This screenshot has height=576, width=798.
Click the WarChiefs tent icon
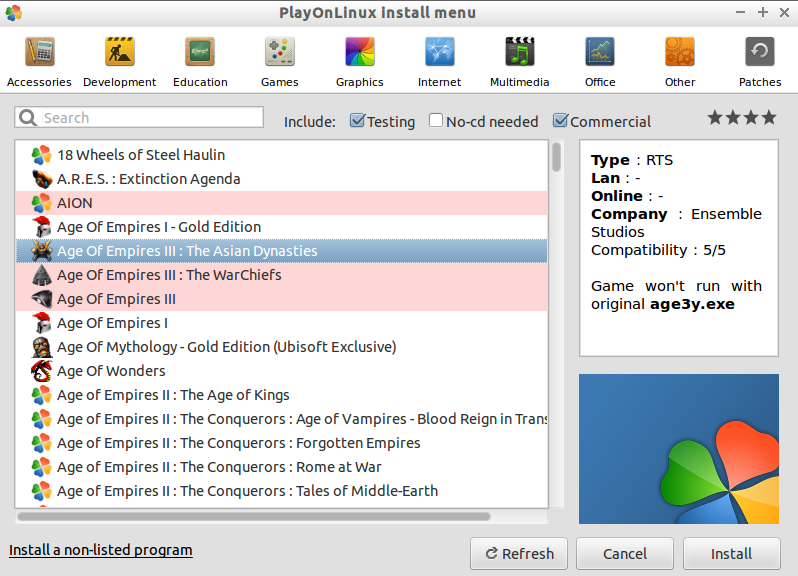[42, 275]
